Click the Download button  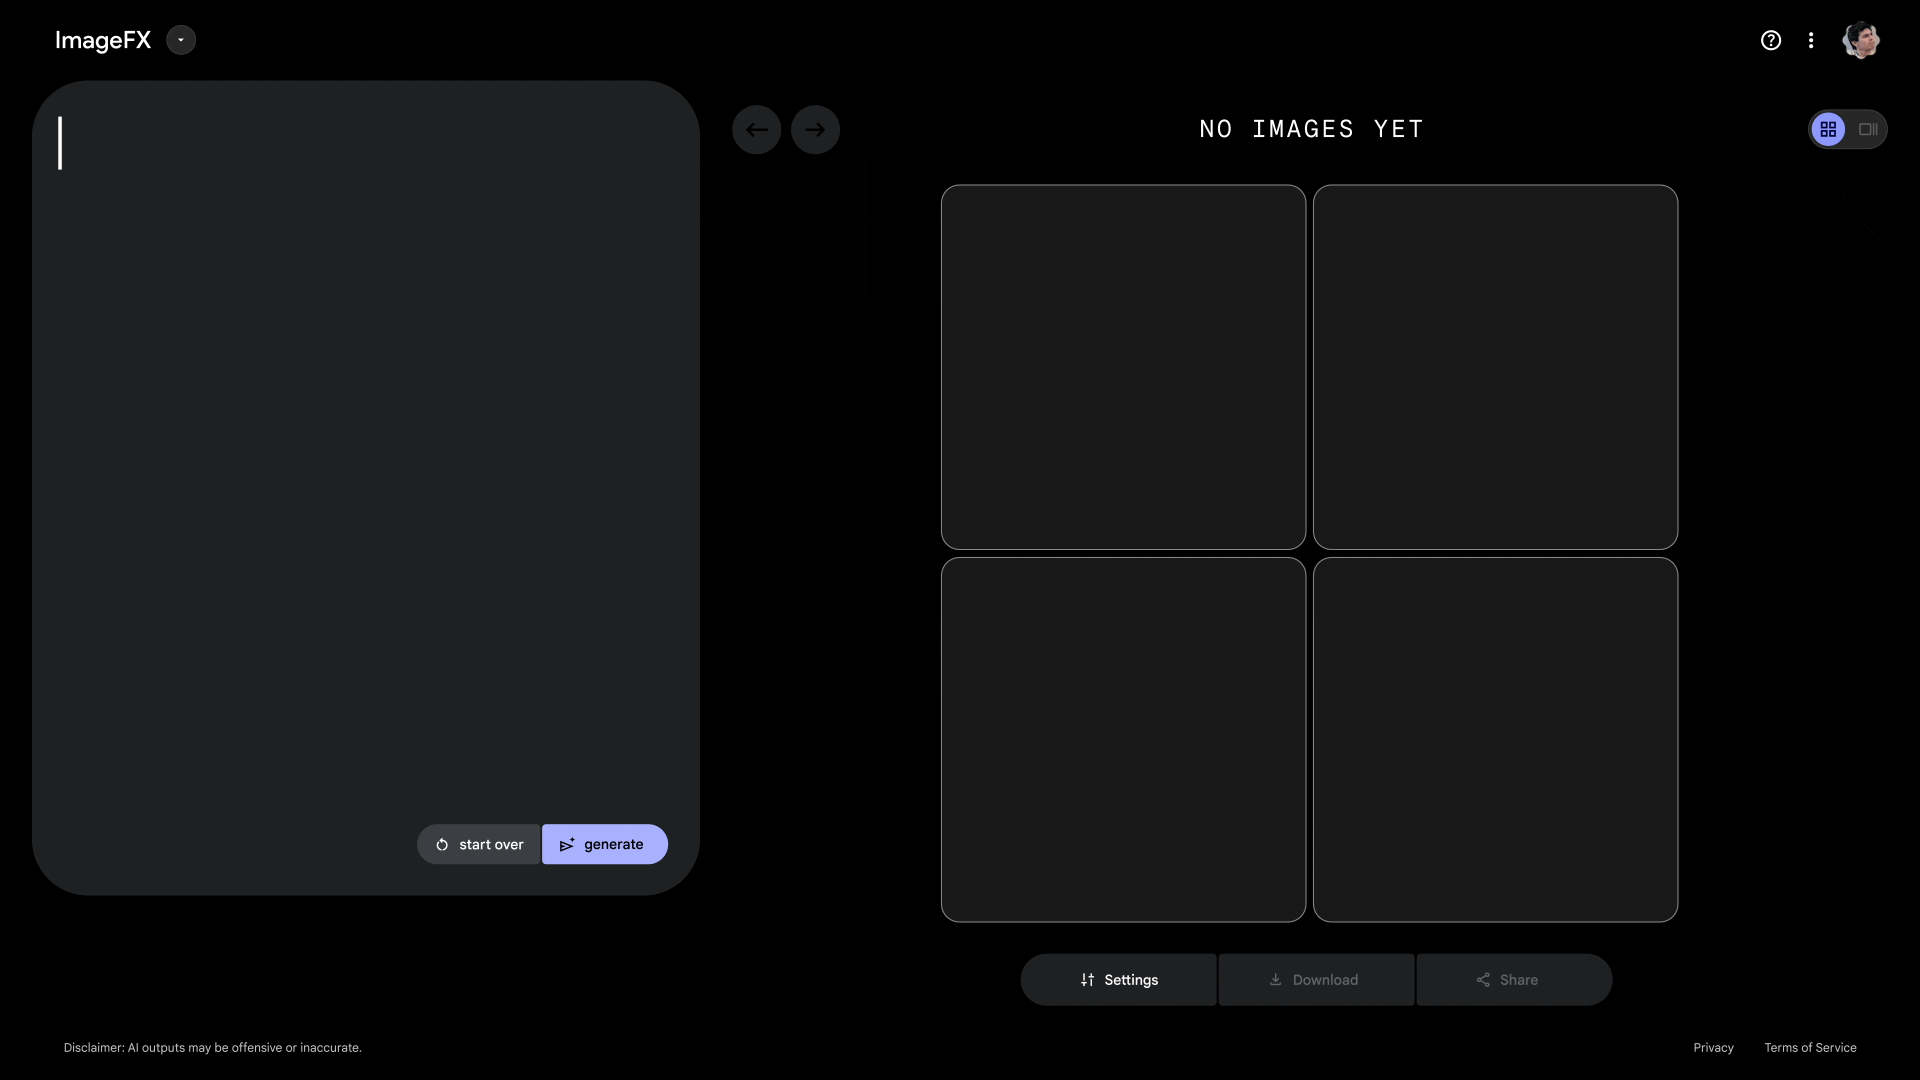(1315, 980)
